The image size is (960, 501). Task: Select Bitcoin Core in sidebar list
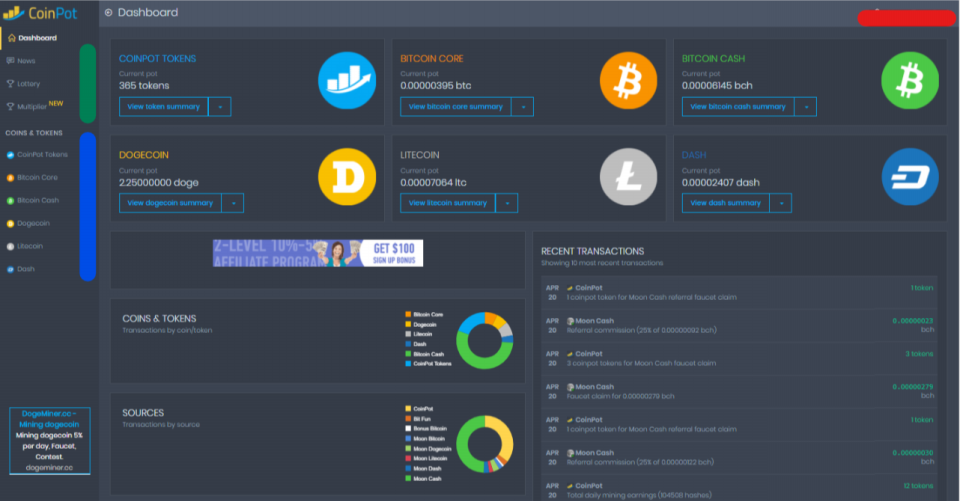[37, 178]
